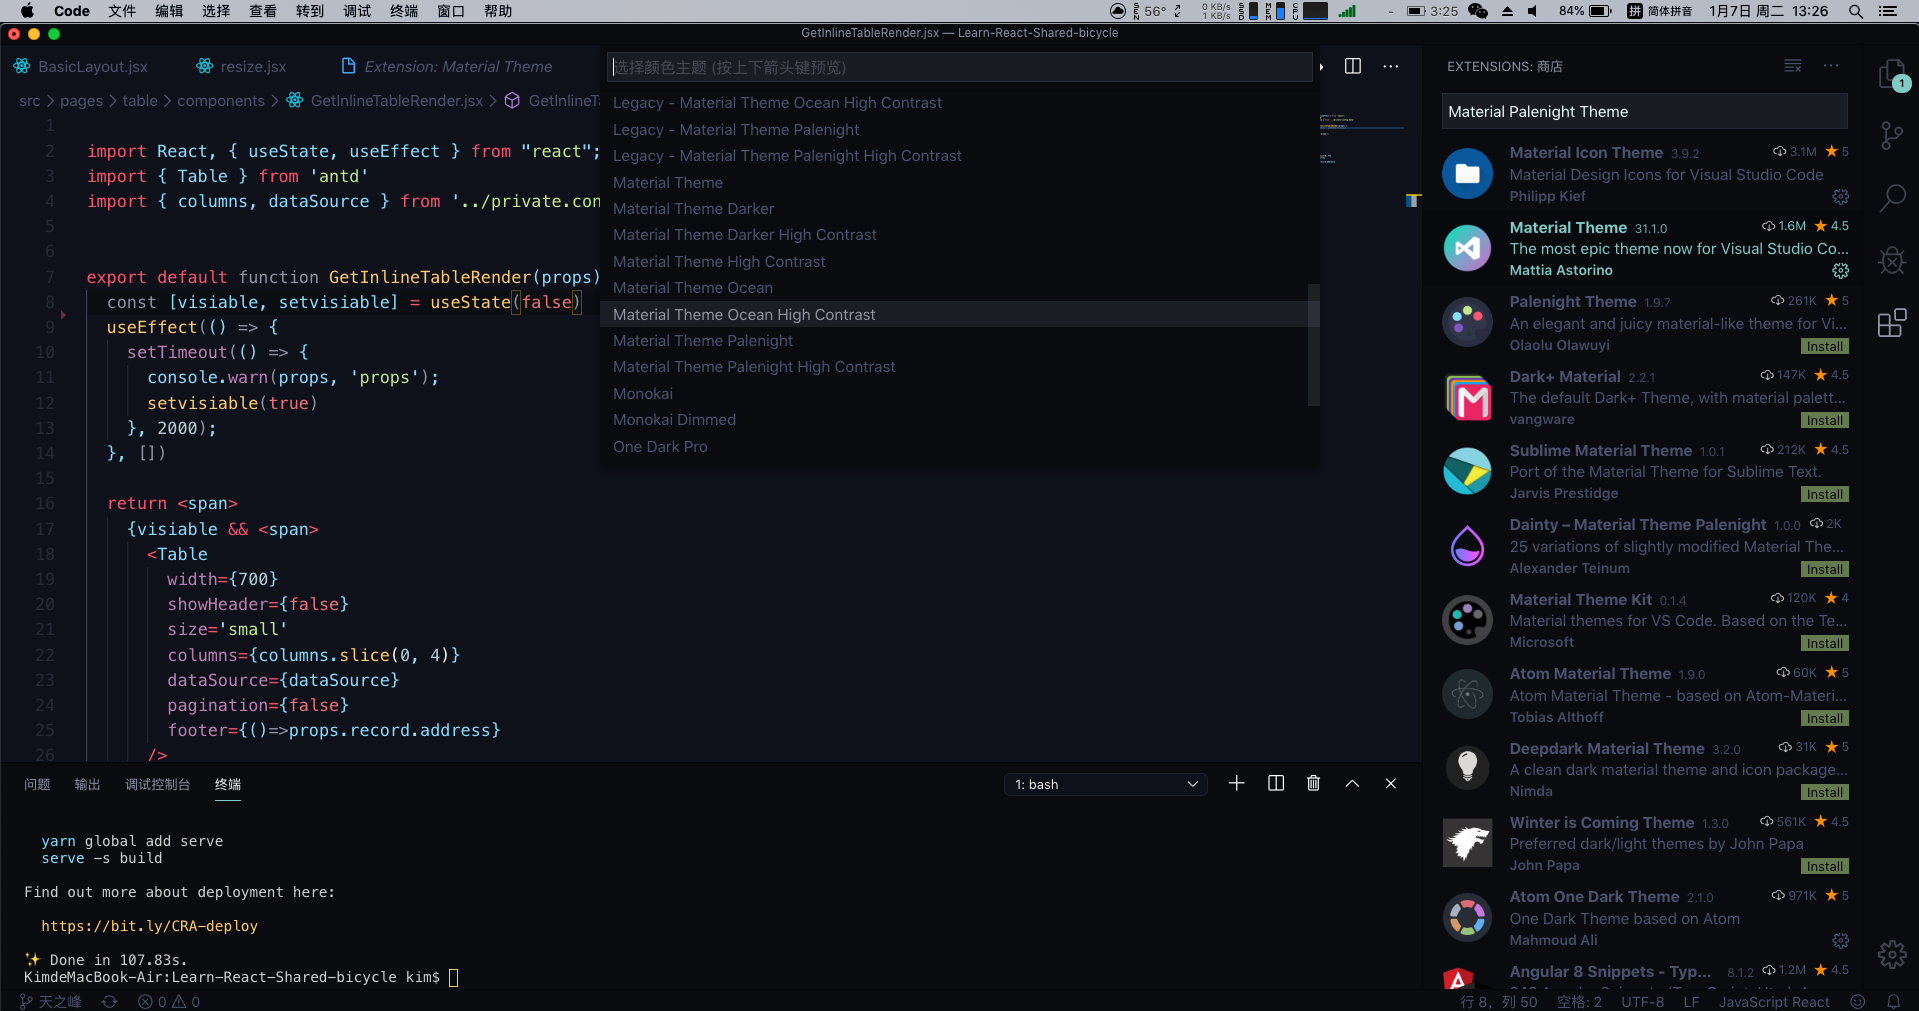
Task: Open macOS Spotlight search
Action: (1856, 11)
